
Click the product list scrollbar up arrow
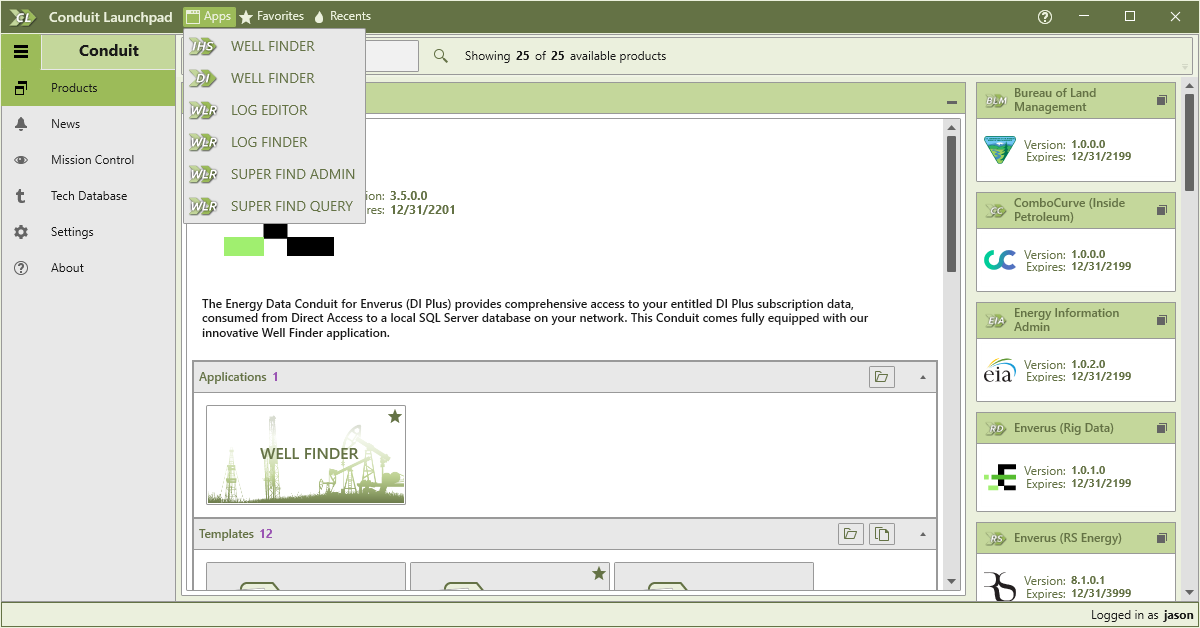pyautogui.click(x=1189, y=87)
